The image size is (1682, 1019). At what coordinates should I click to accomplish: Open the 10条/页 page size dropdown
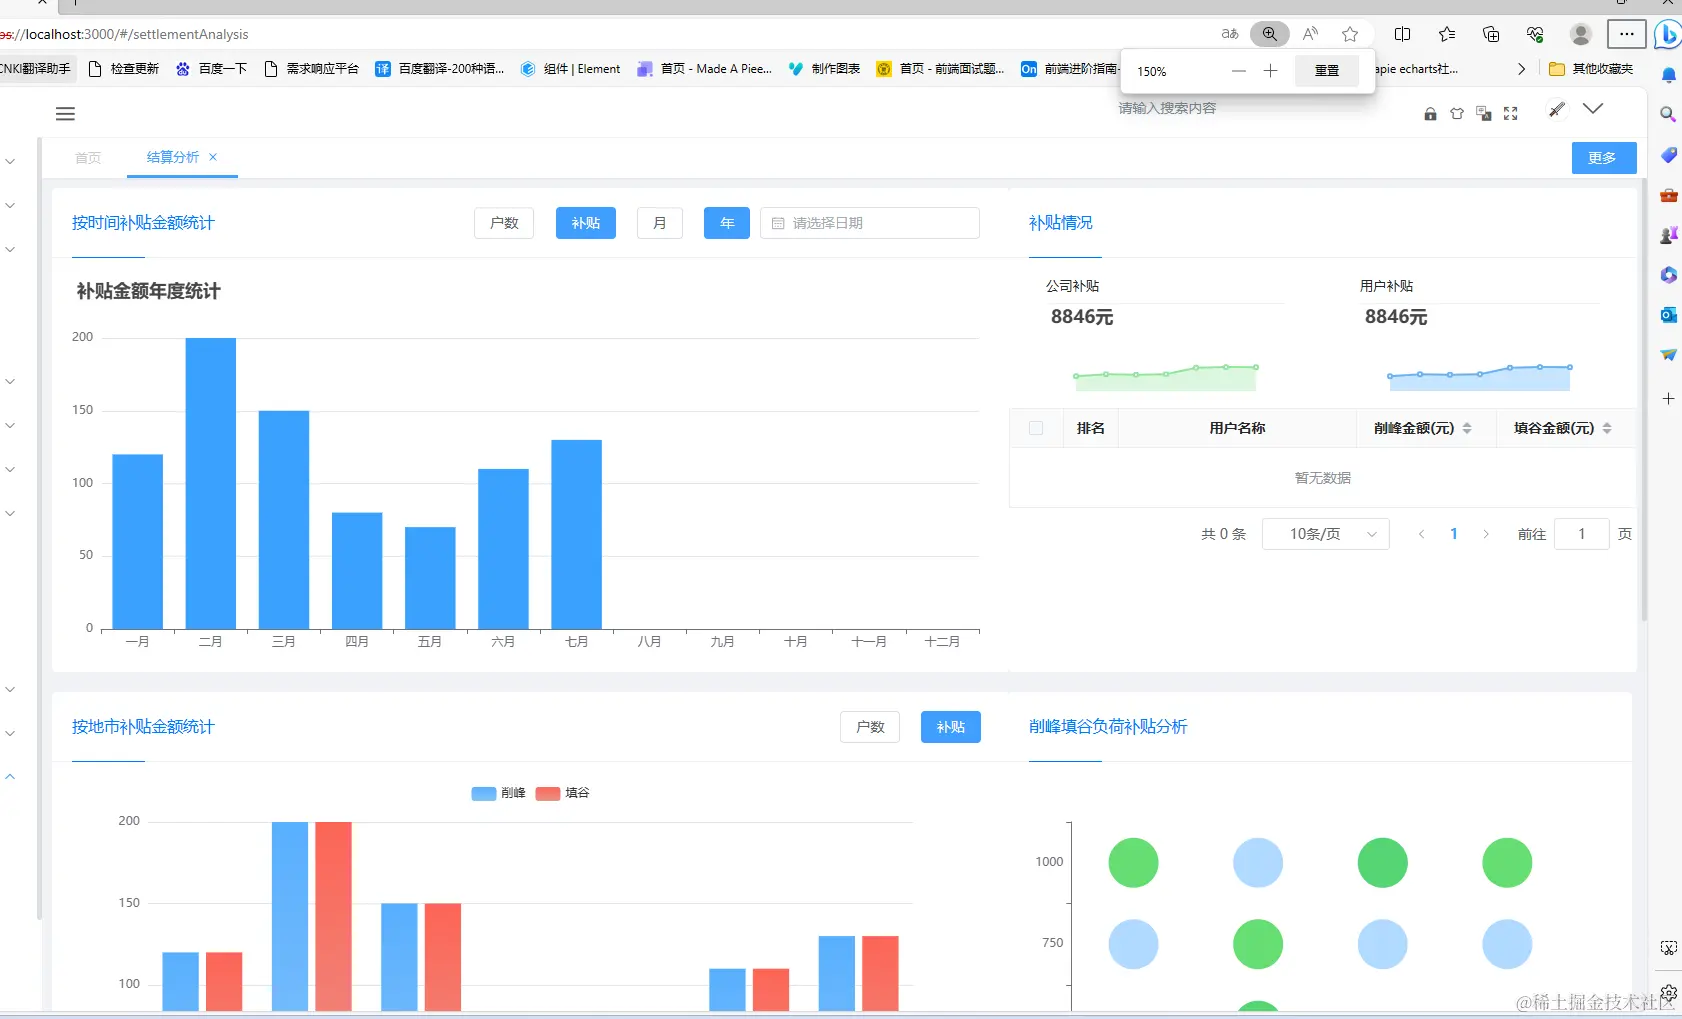click(x=1326, y=534)
